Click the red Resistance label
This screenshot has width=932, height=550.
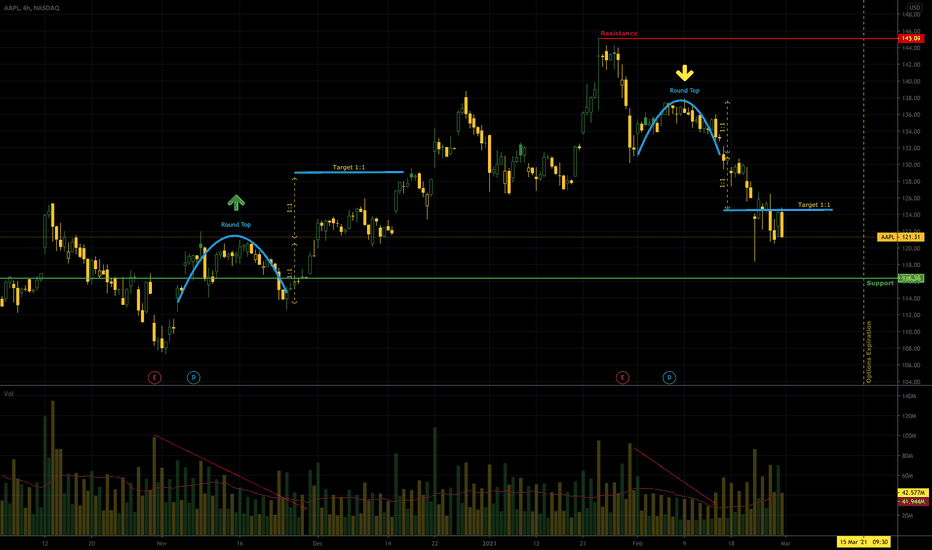[x=619, y=33]
